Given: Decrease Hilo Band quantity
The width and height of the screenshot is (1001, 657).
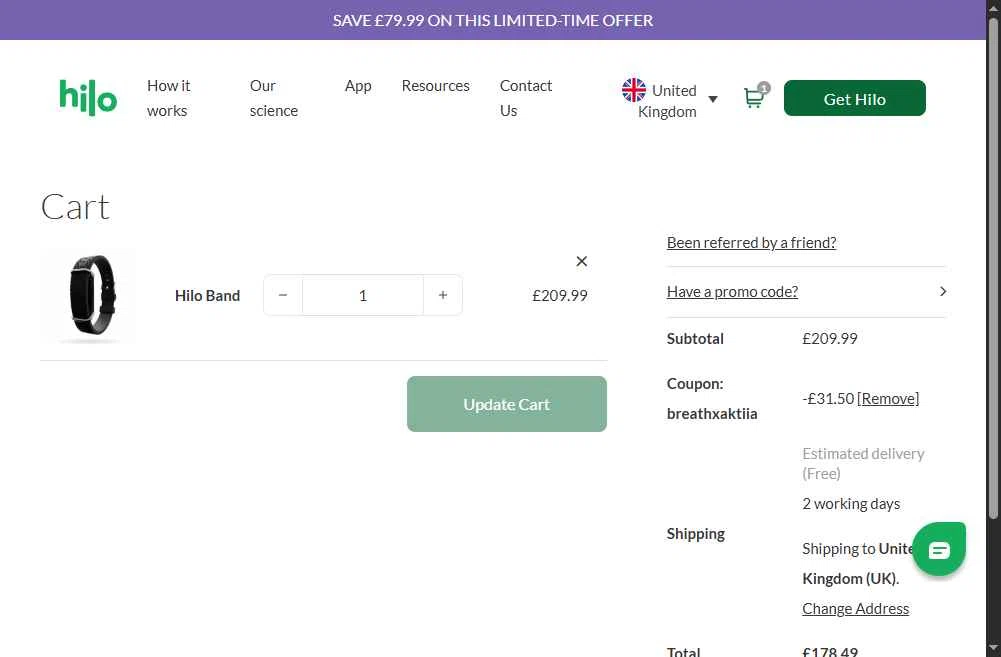Looking at the screenshot, I should pos(283,295).
